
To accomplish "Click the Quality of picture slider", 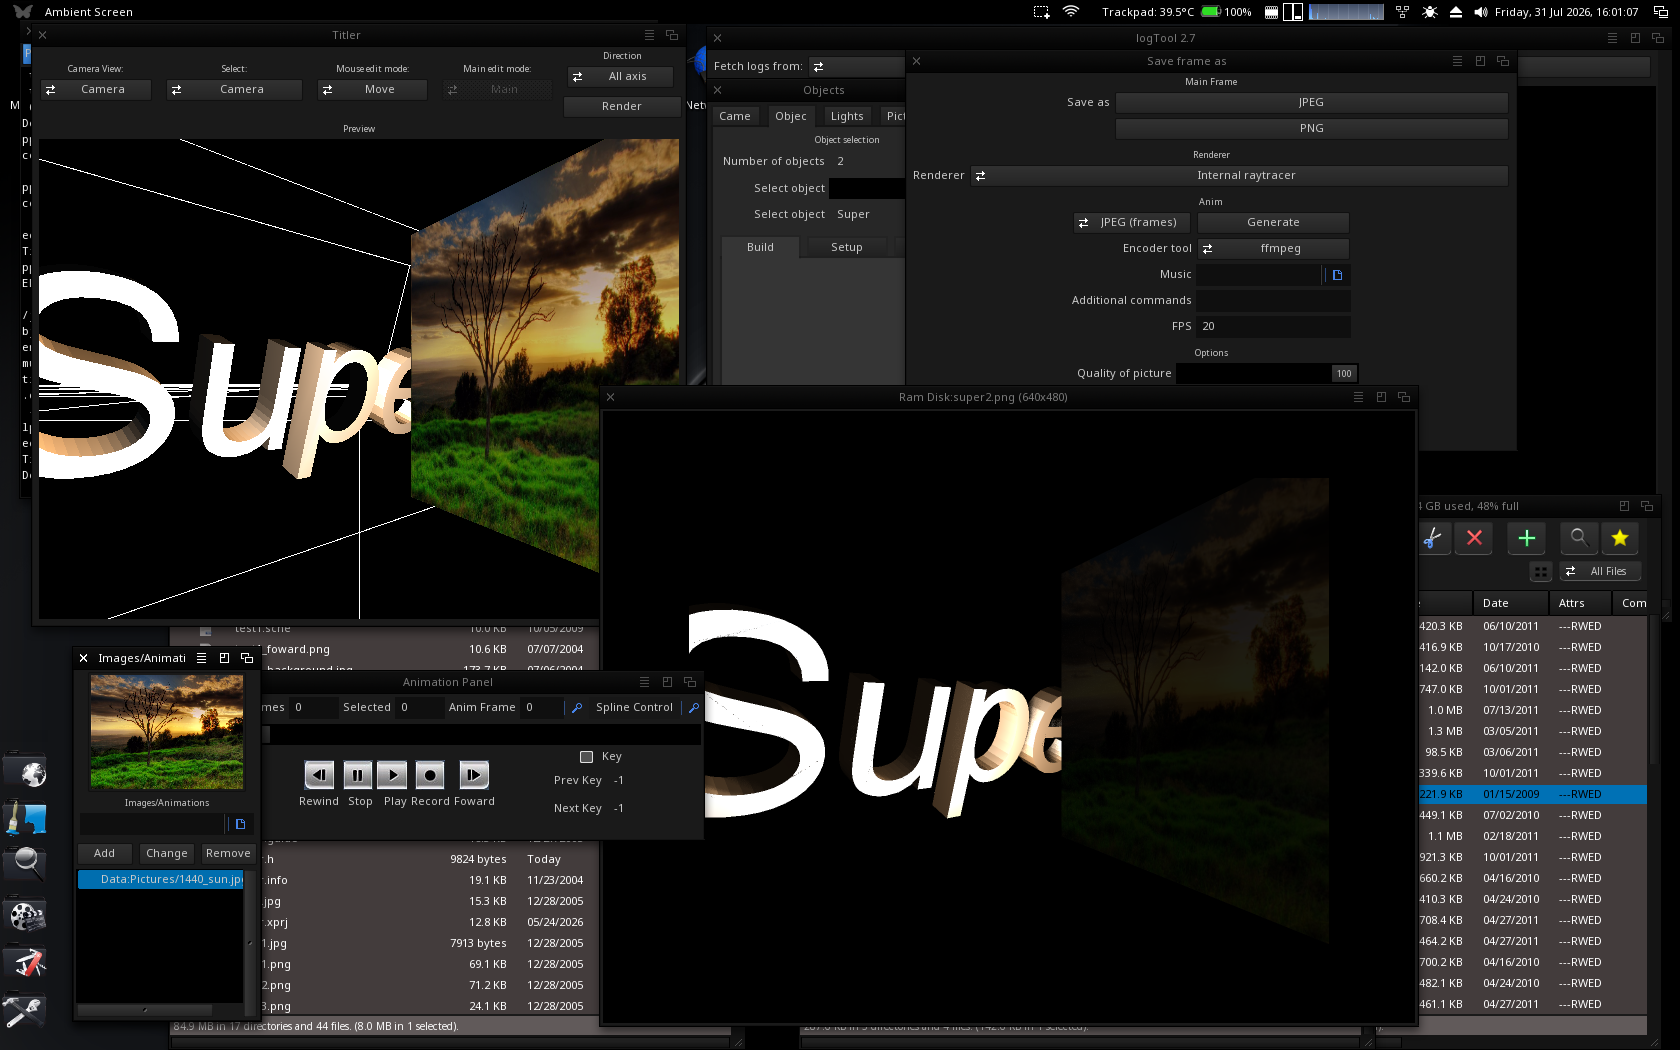I will tap(1266, 373).
